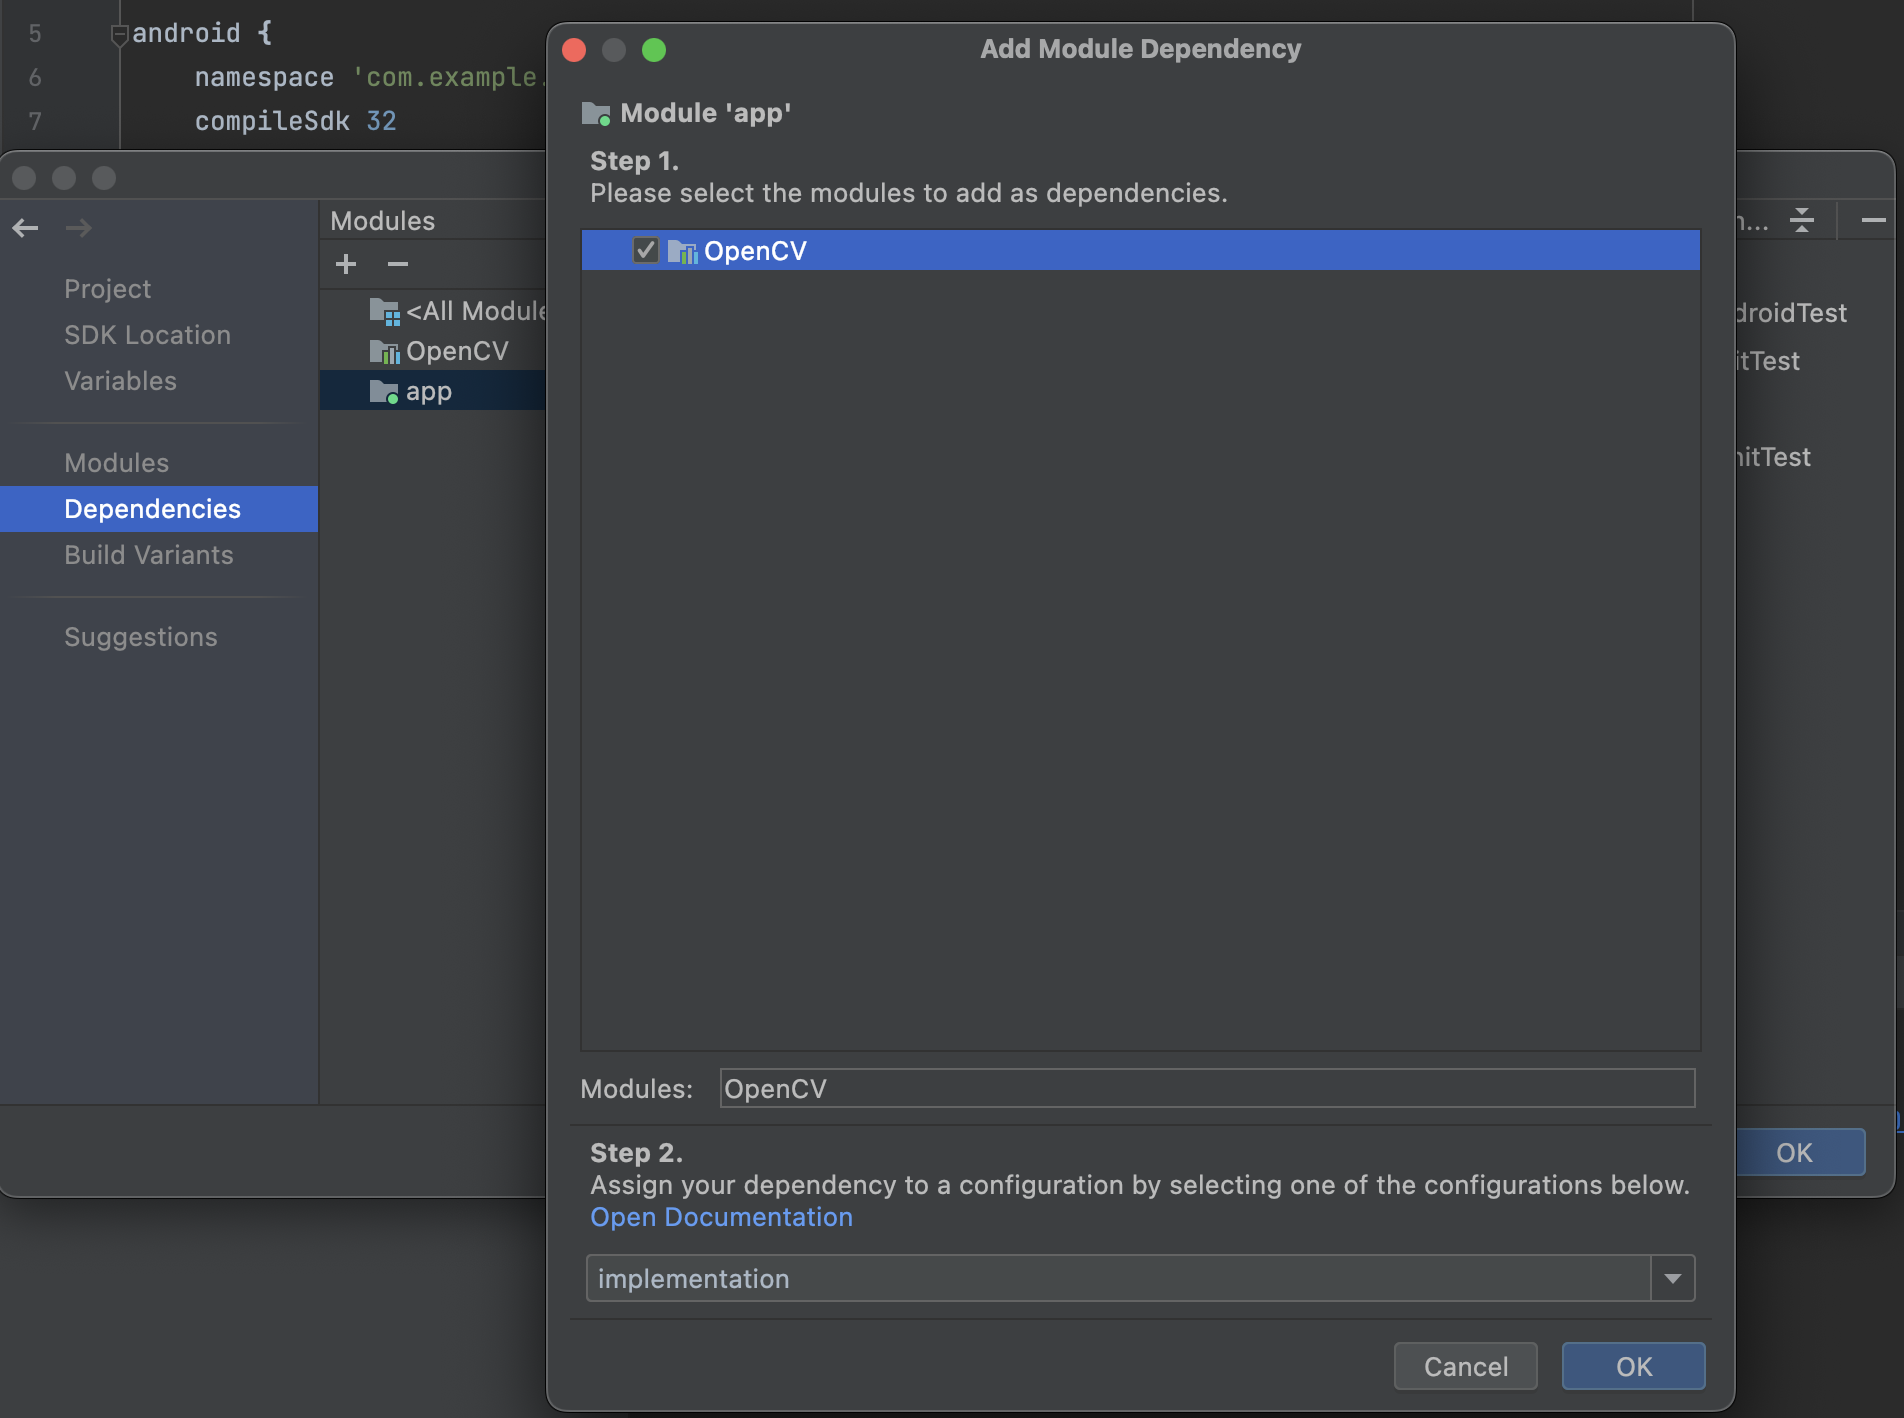Screen dimensions: 1904x1418
Task: Select the nitTest entry in the right panel
Action: (x=1773, y=457)
